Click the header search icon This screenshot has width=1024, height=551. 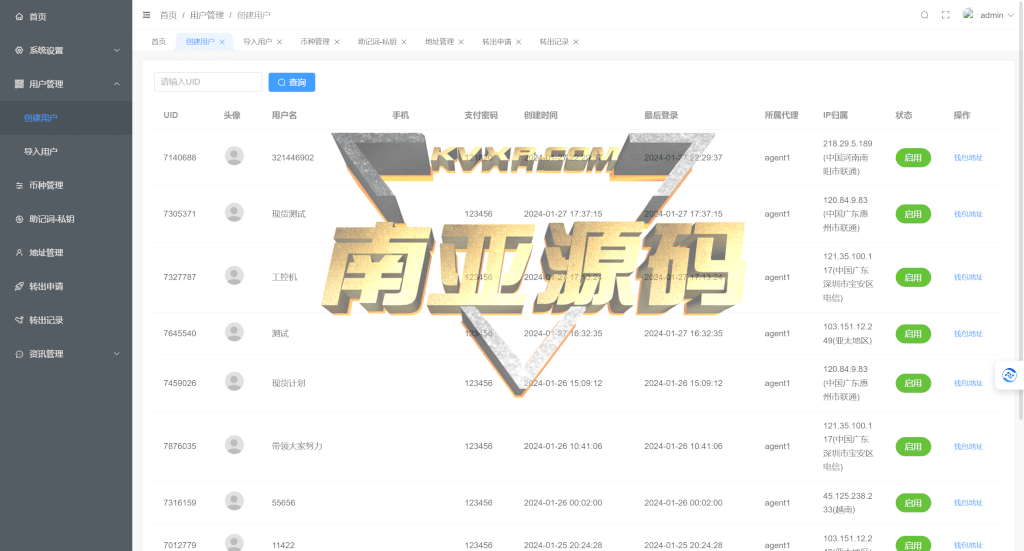tap(924, 15)
